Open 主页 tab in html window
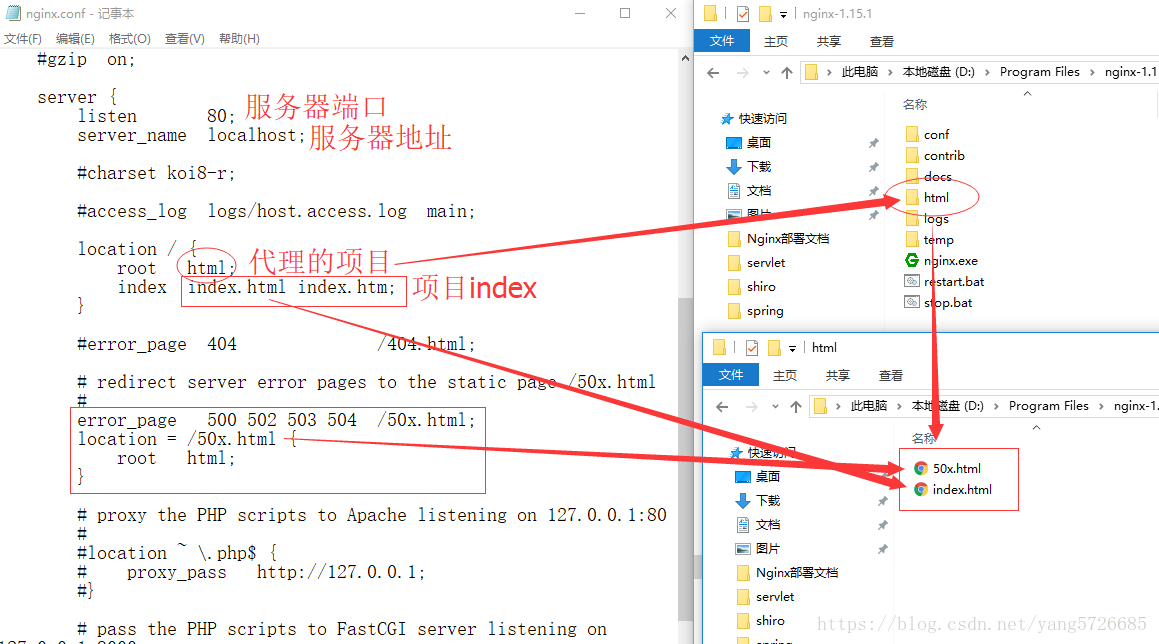The image size is (1159, 644). point(784,376)
